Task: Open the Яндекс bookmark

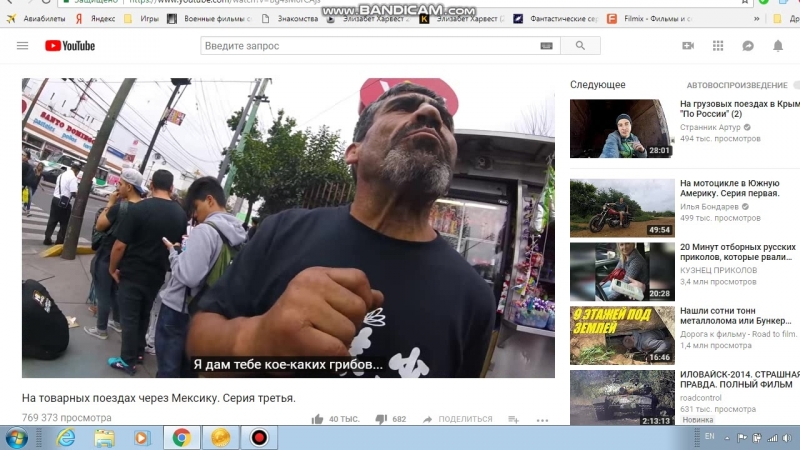Action: click(x=95, y=19)
